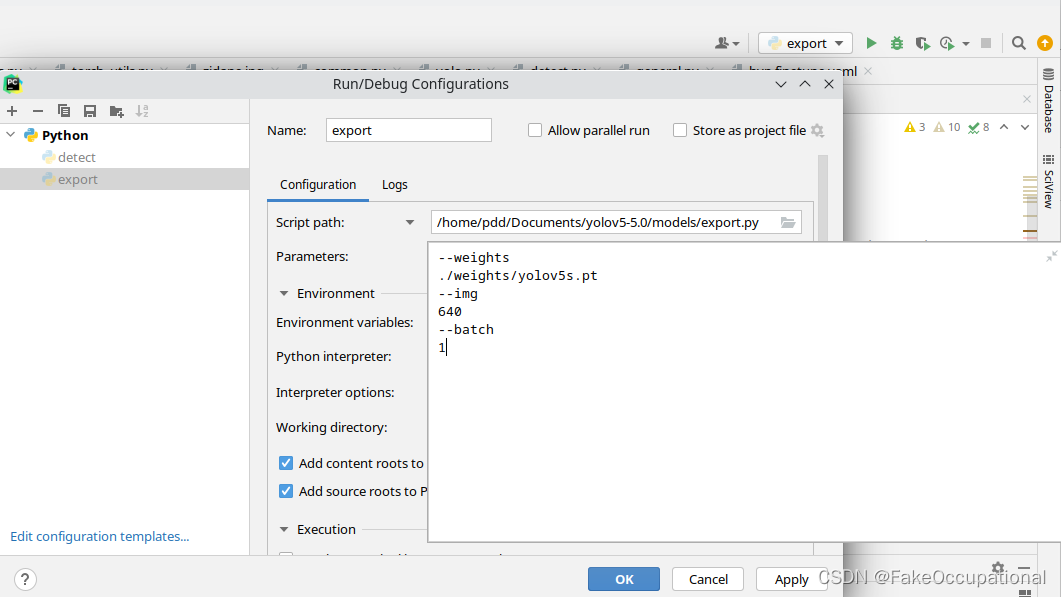Switch to the Logs tab
The image size is (1061, 597).
[x=394, y=185]
